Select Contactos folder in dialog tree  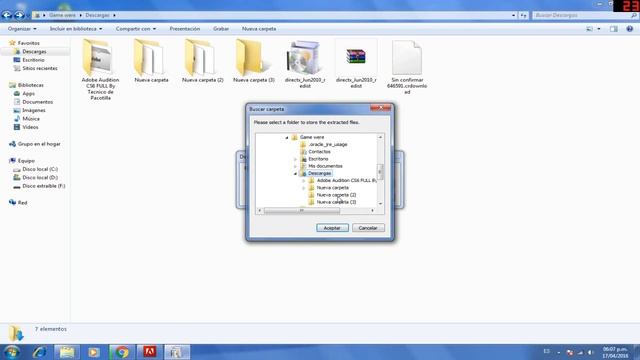click(319, 152)
